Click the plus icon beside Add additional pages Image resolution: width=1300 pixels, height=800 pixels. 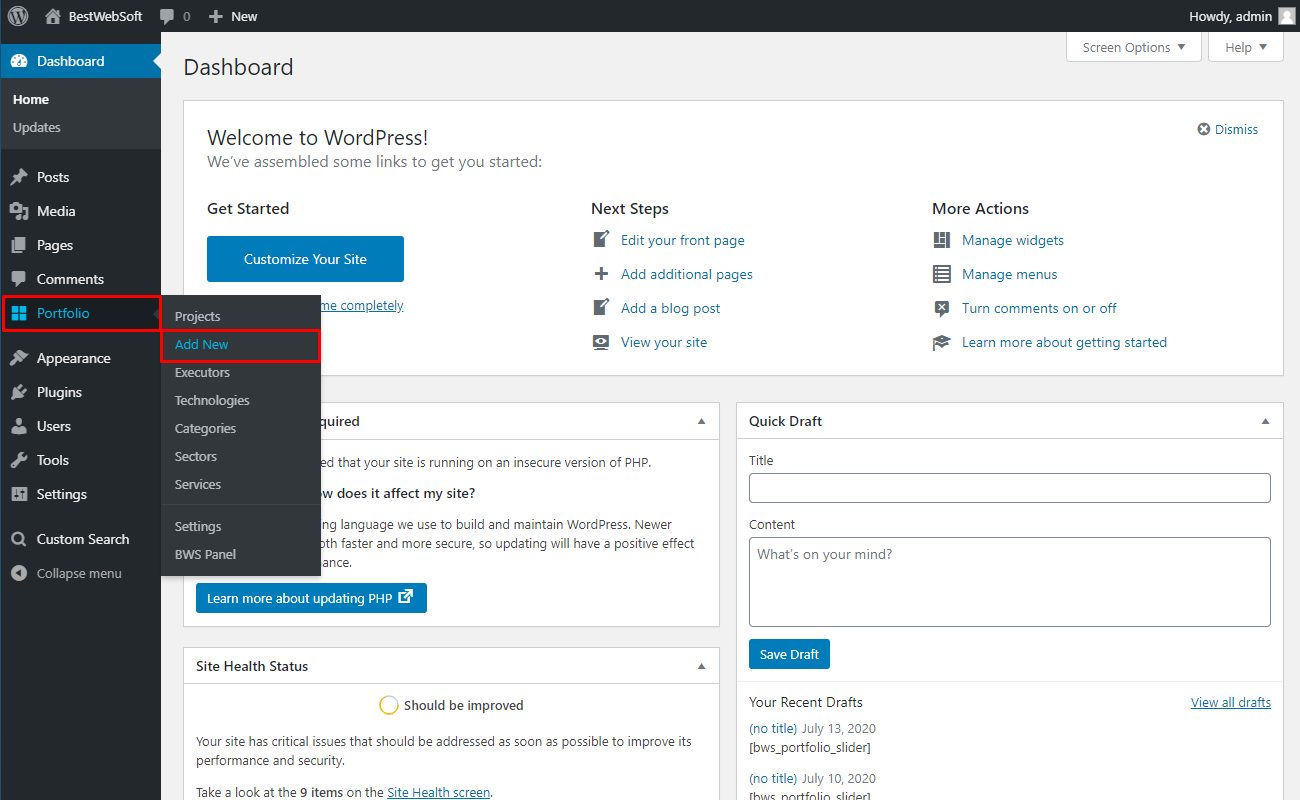[x=601, y=274]
